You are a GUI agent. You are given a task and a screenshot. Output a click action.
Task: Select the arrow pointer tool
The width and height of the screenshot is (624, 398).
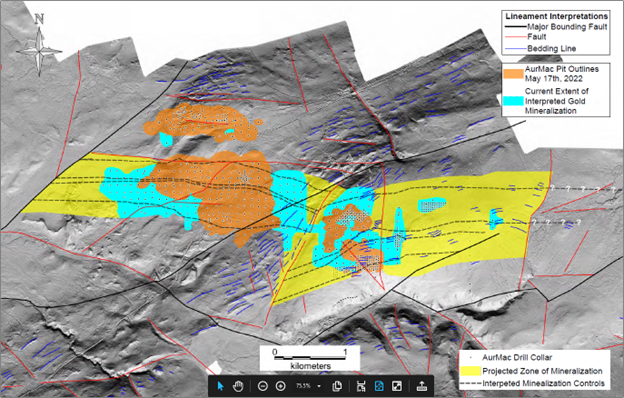220,386
